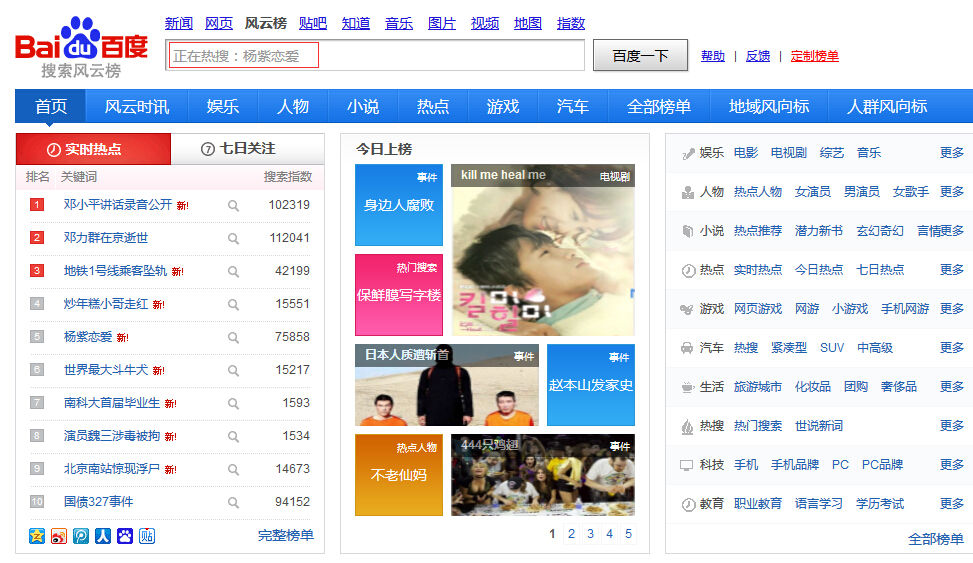973x563 pixels.
Task: Click the 热搜 category flame icon
Action: (x=688, y=426)
